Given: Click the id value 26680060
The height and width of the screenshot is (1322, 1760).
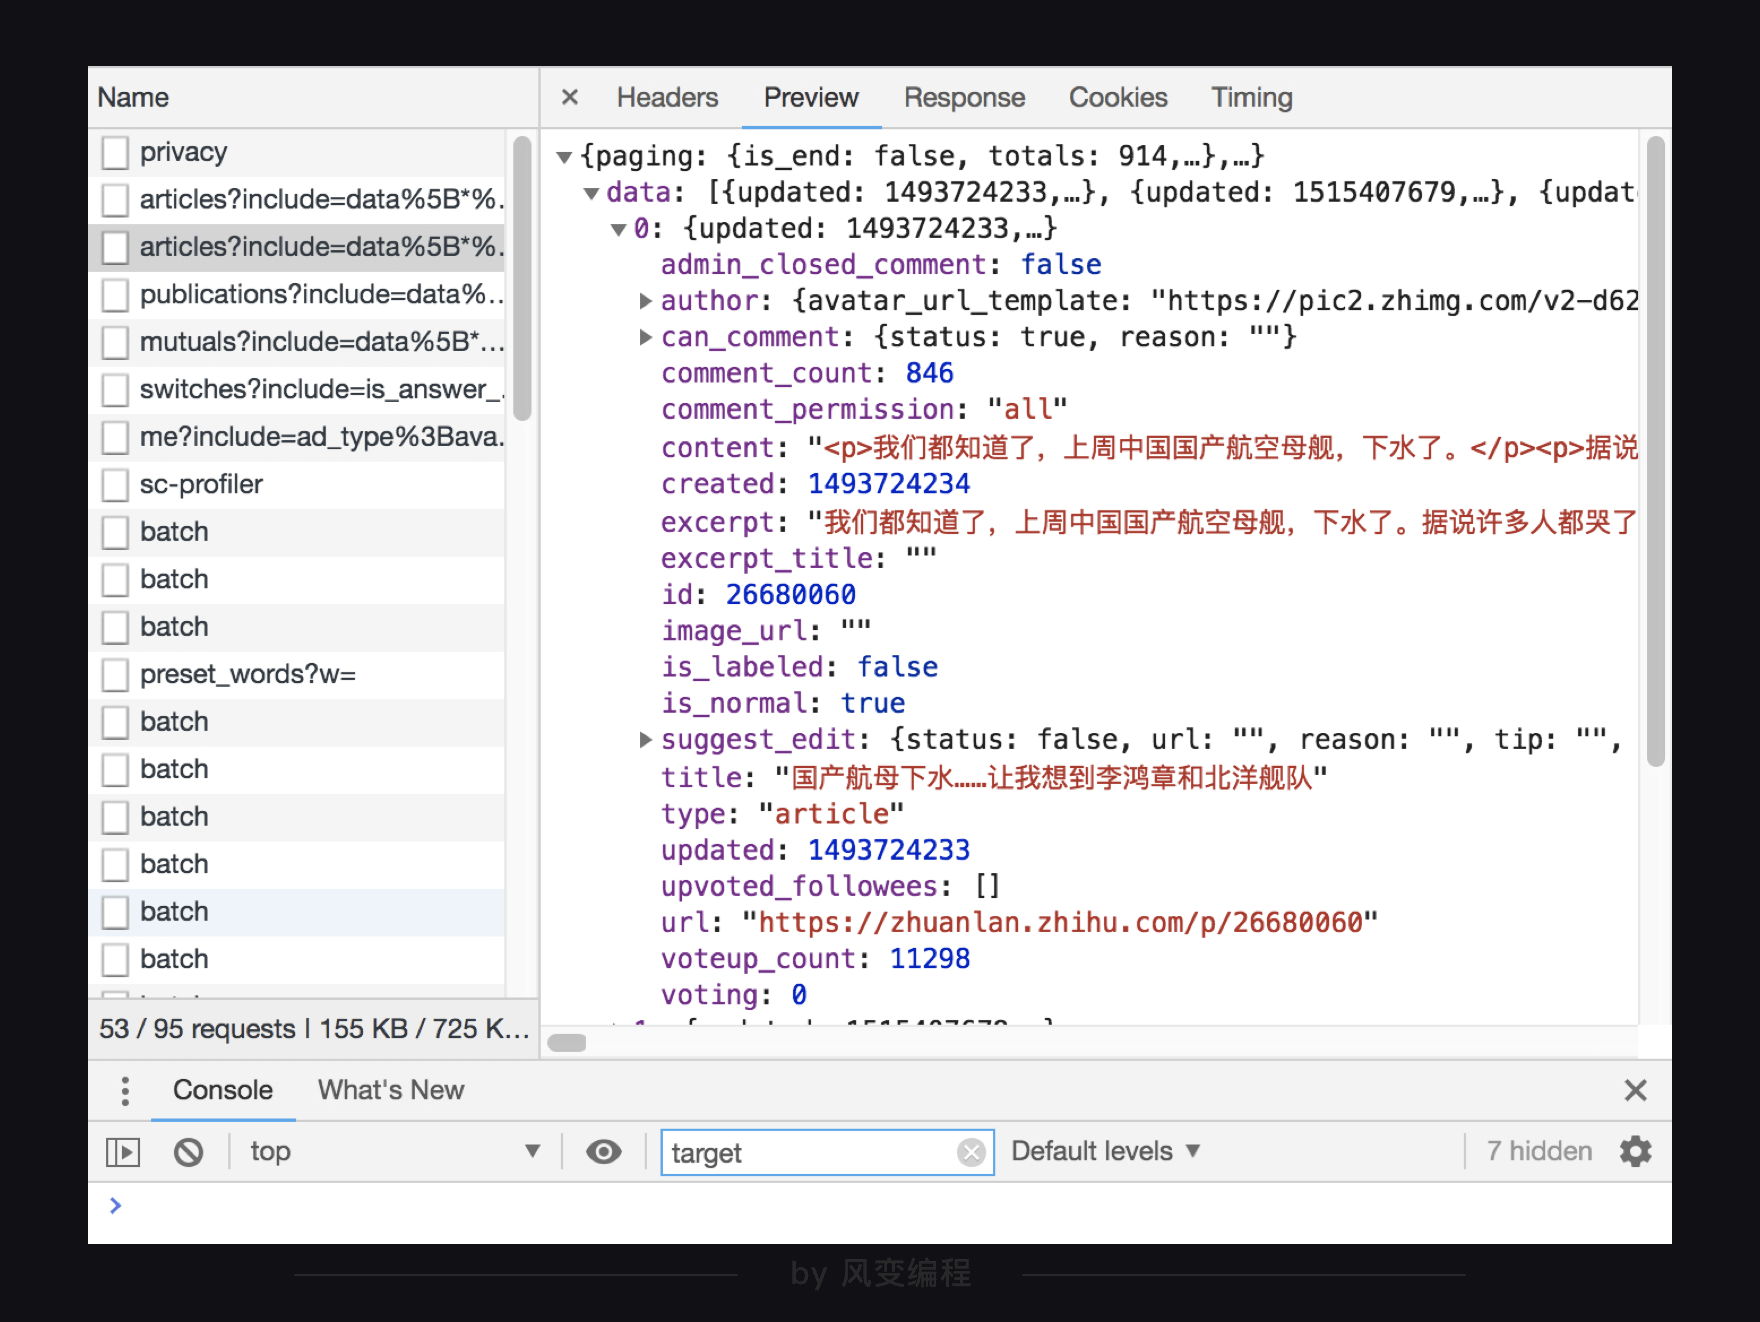Looking at the screenshot, I should (x=790, y=594).
